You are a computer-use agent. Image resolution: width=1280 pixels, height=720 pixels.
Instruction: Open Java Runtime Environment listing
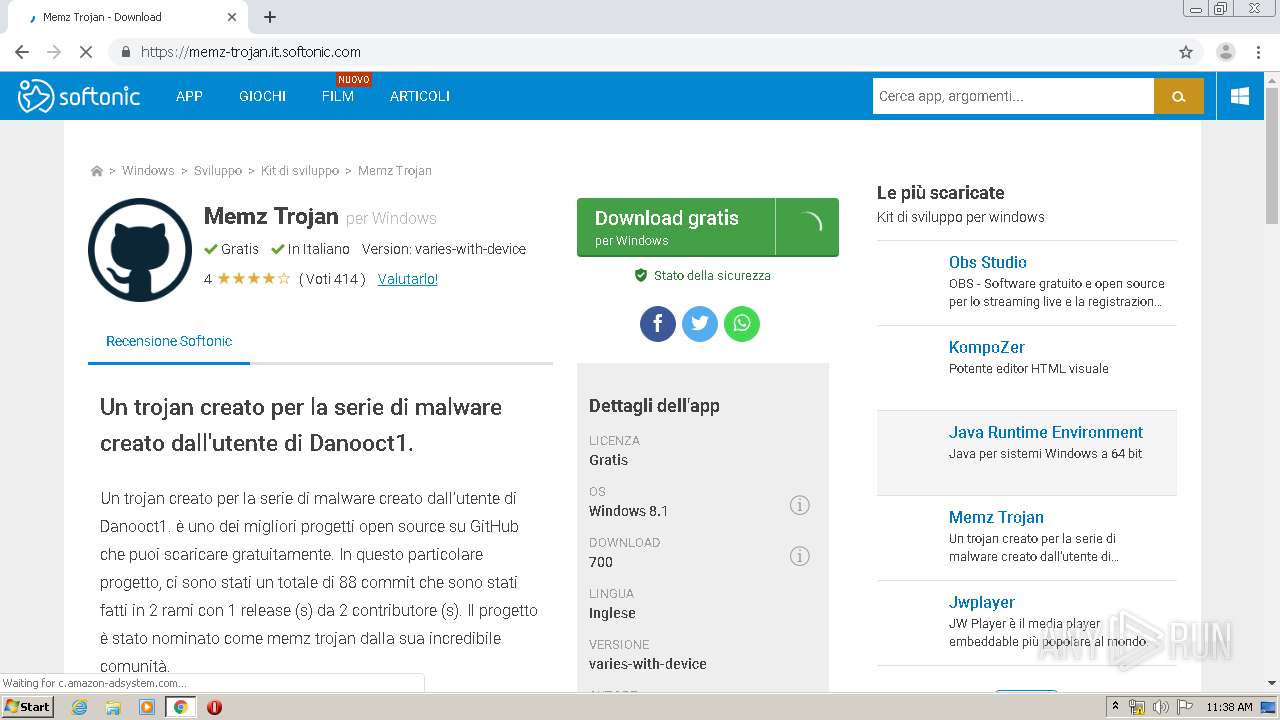pos(1046,432)
